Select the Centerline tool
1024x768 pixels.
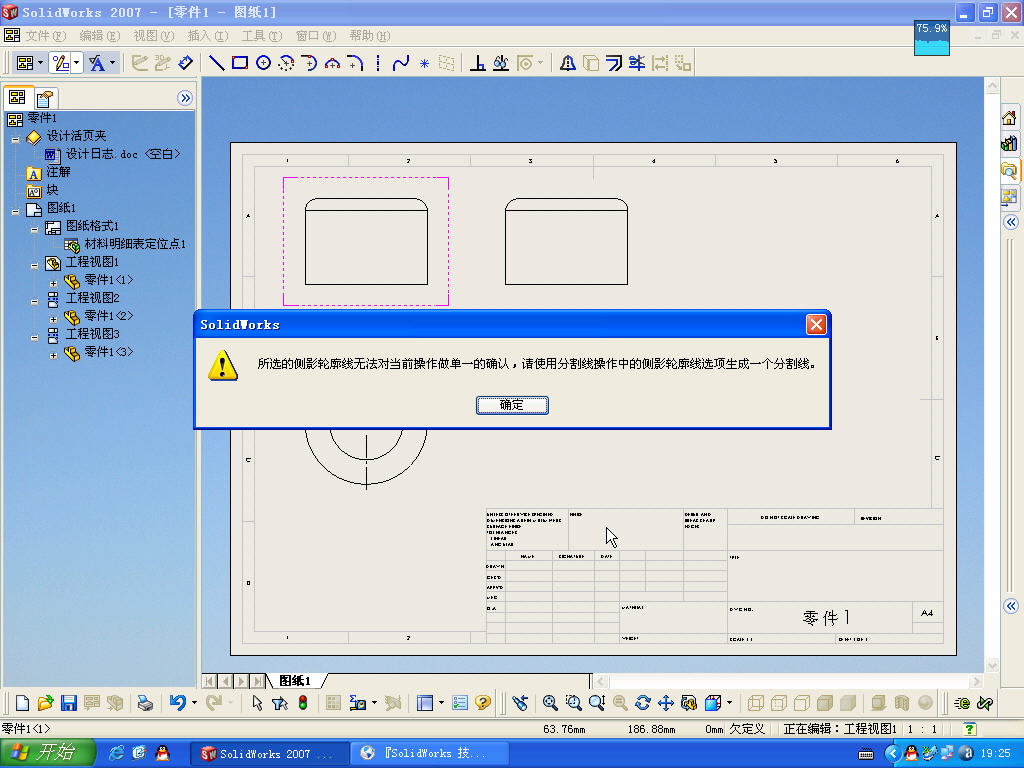(x=378, y=63)
